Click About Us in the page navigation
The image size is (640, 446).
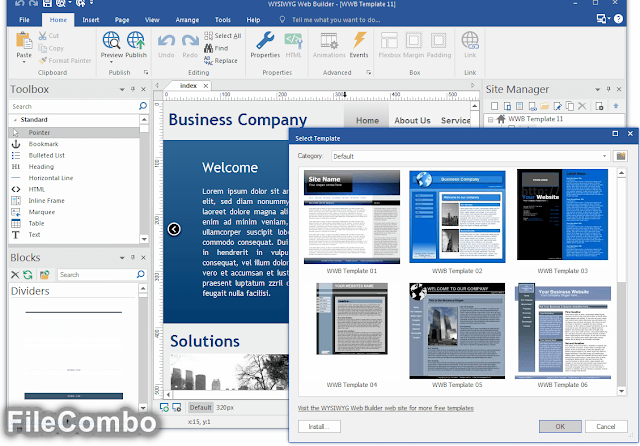[x=412, y=121]
